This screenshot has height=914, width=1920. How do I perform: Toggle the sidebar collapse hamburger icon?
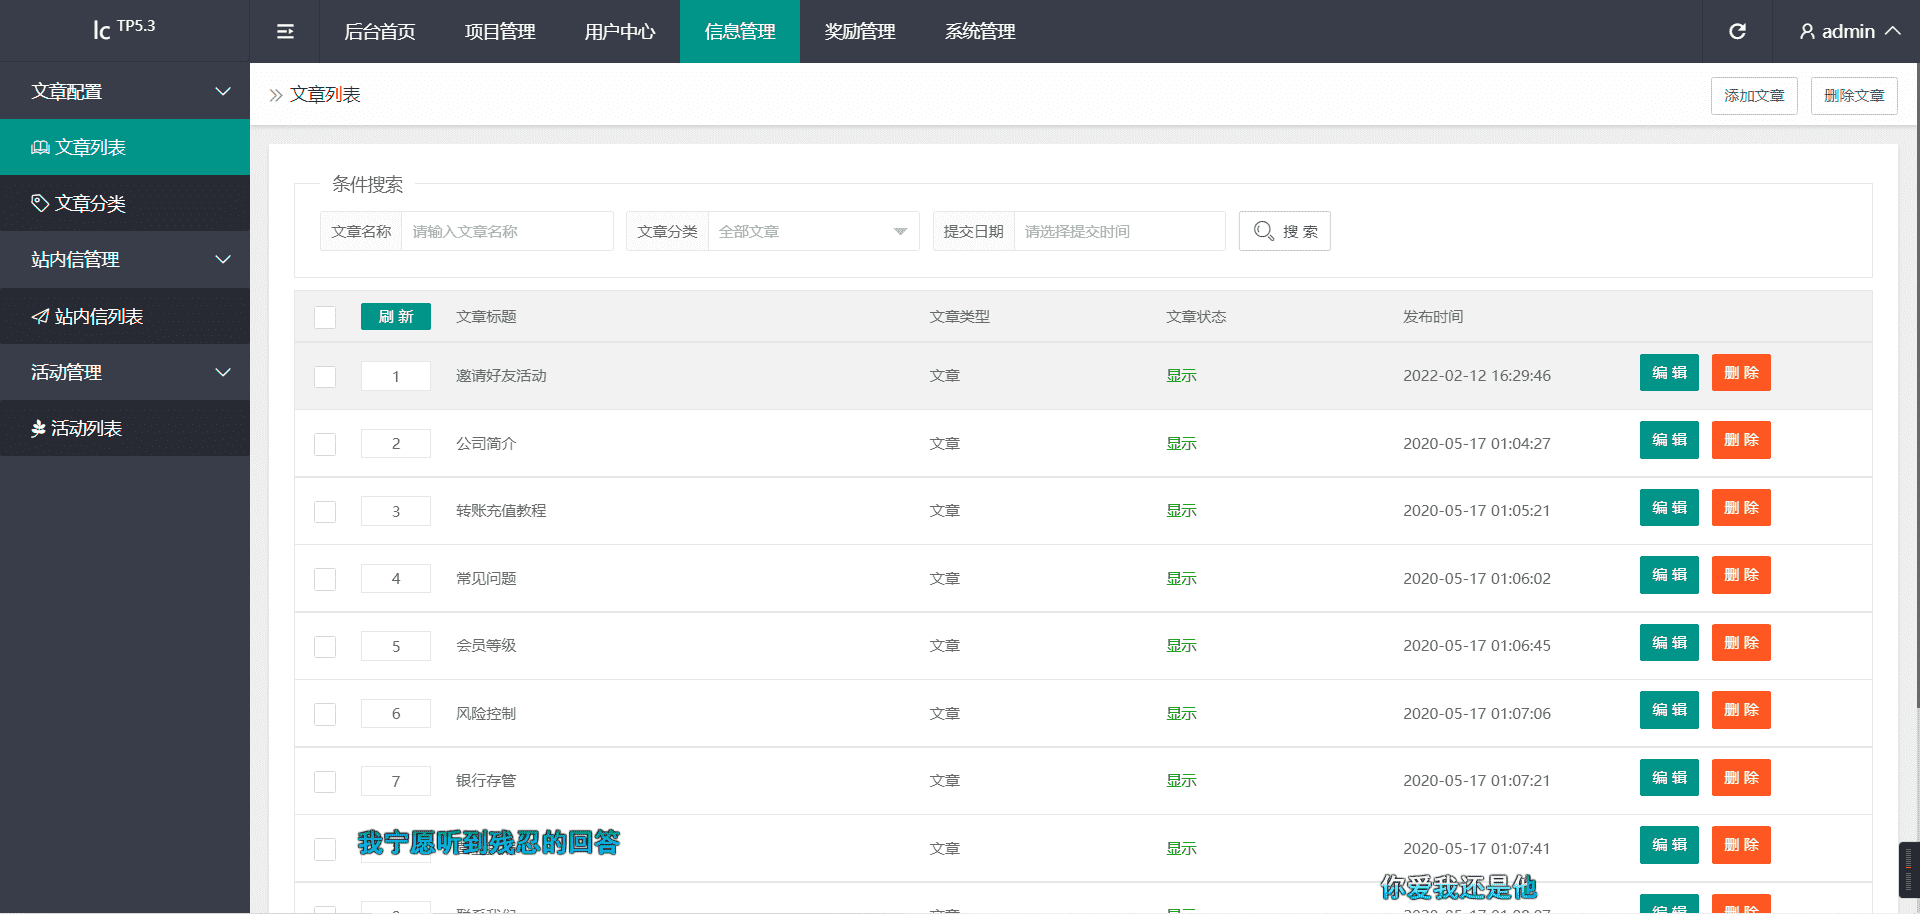click(285, 32)
